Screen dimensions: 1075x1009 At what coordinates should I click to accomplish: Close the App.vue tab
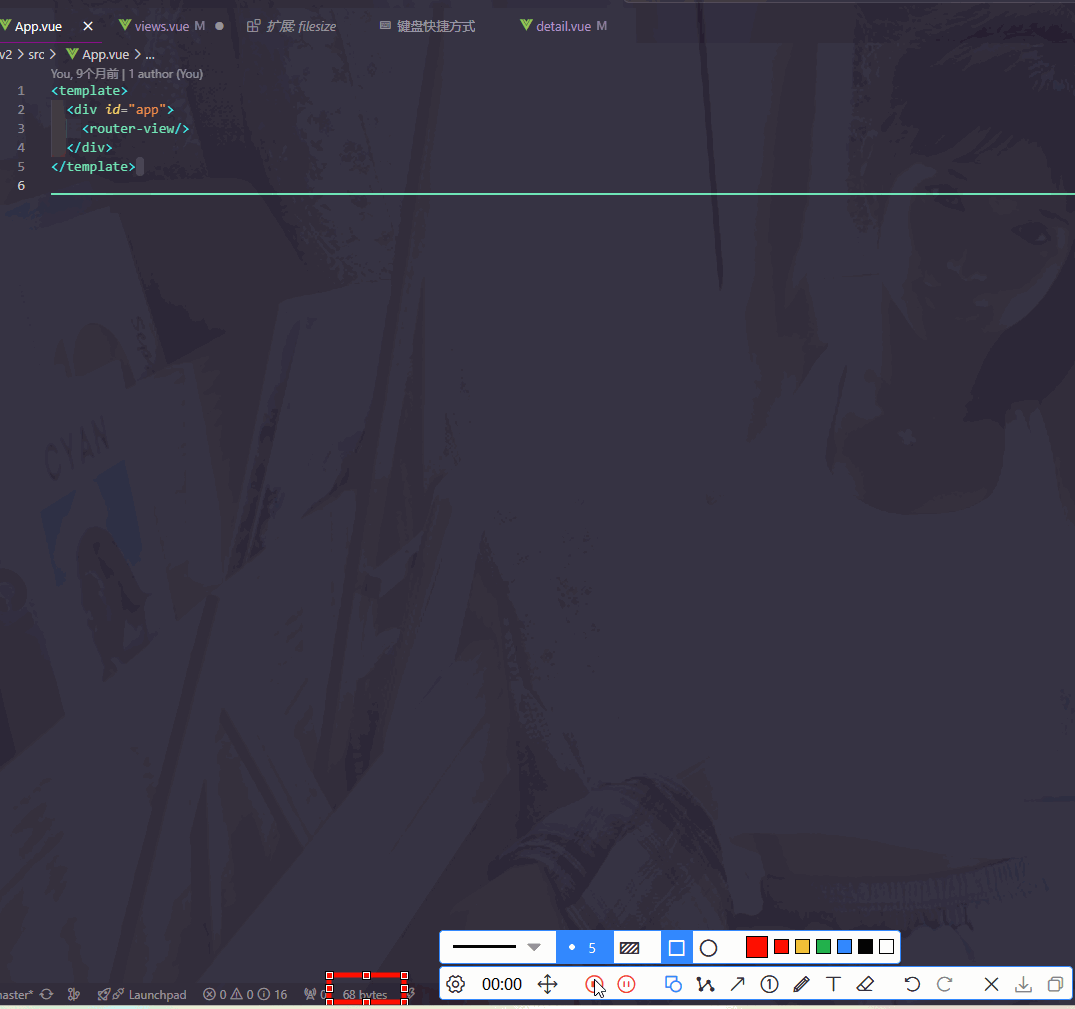click(88, 26)
